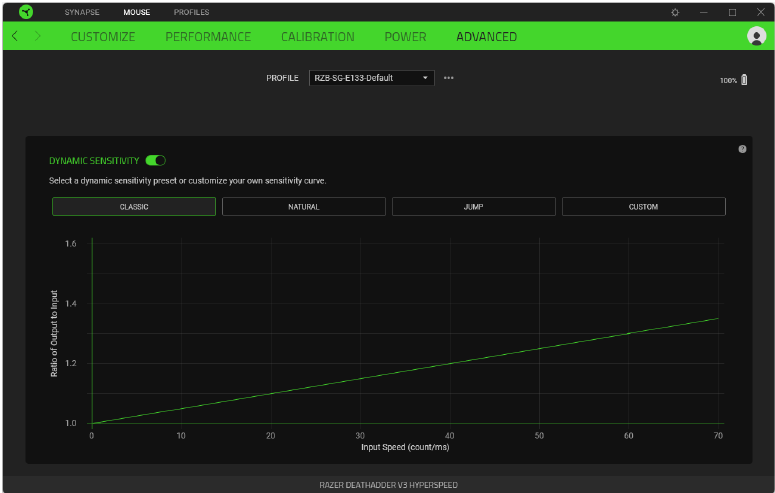The width and height of the screenshot is (775, 493).
Task: Switch to the Profiles tab
Action: 191,12
